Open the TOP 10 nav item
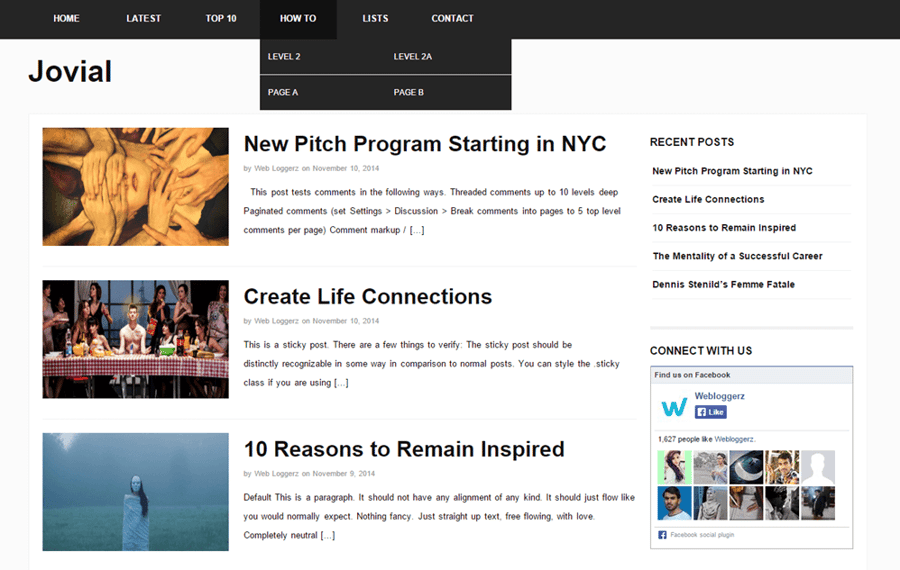 pyautogui.click(x=221, y=18)
